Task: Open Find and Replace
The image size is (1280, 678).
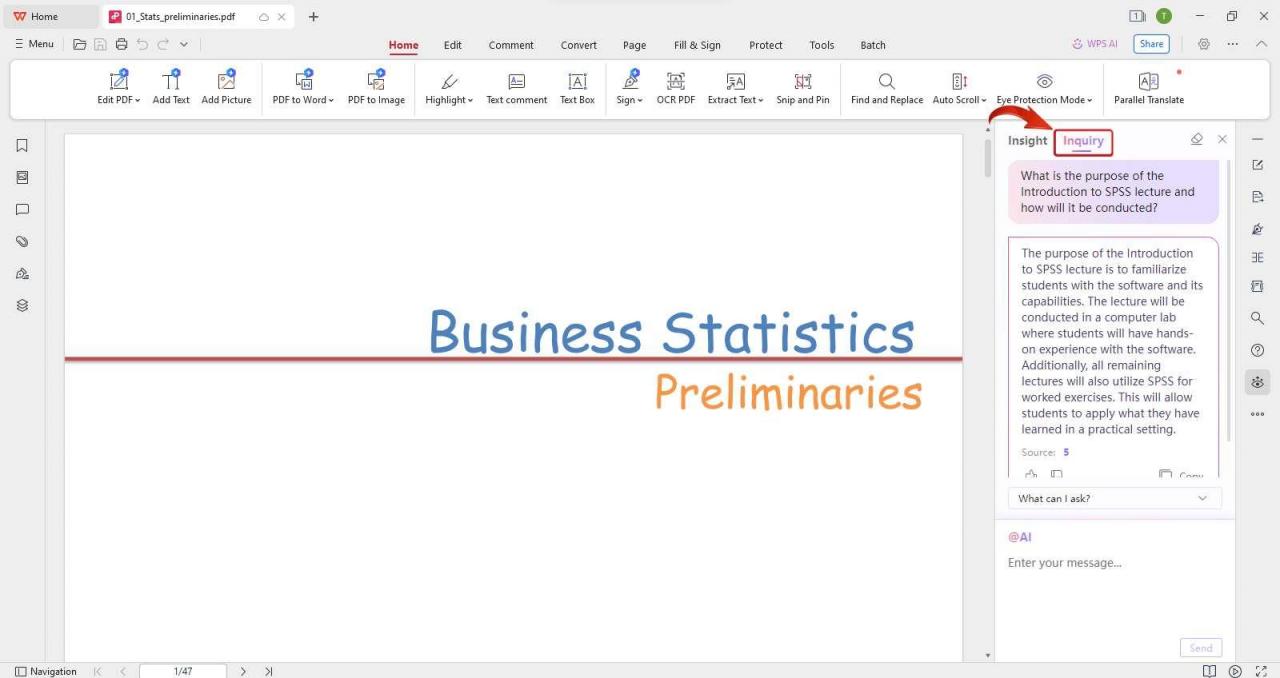Action: (886, 88)
